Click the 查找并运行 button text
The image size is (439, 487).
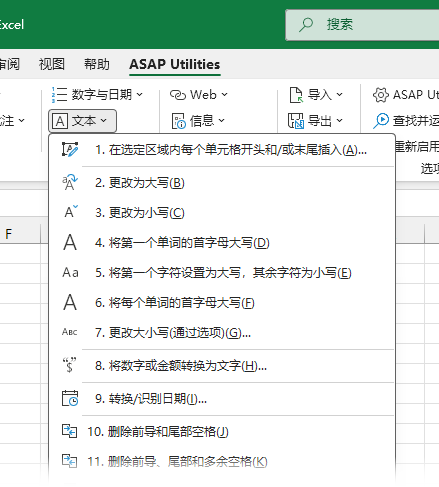[x=415, y=121]
